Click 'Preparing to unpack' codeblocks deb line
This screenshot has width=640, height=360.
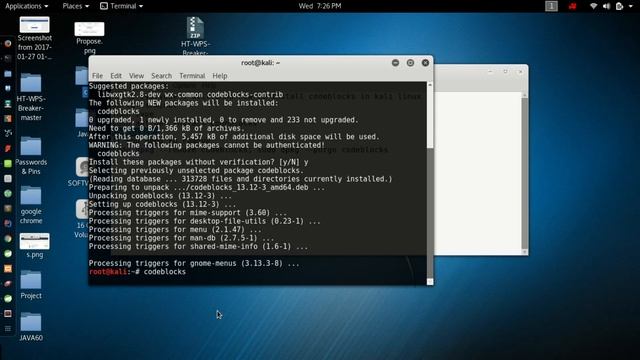point(207,188)
